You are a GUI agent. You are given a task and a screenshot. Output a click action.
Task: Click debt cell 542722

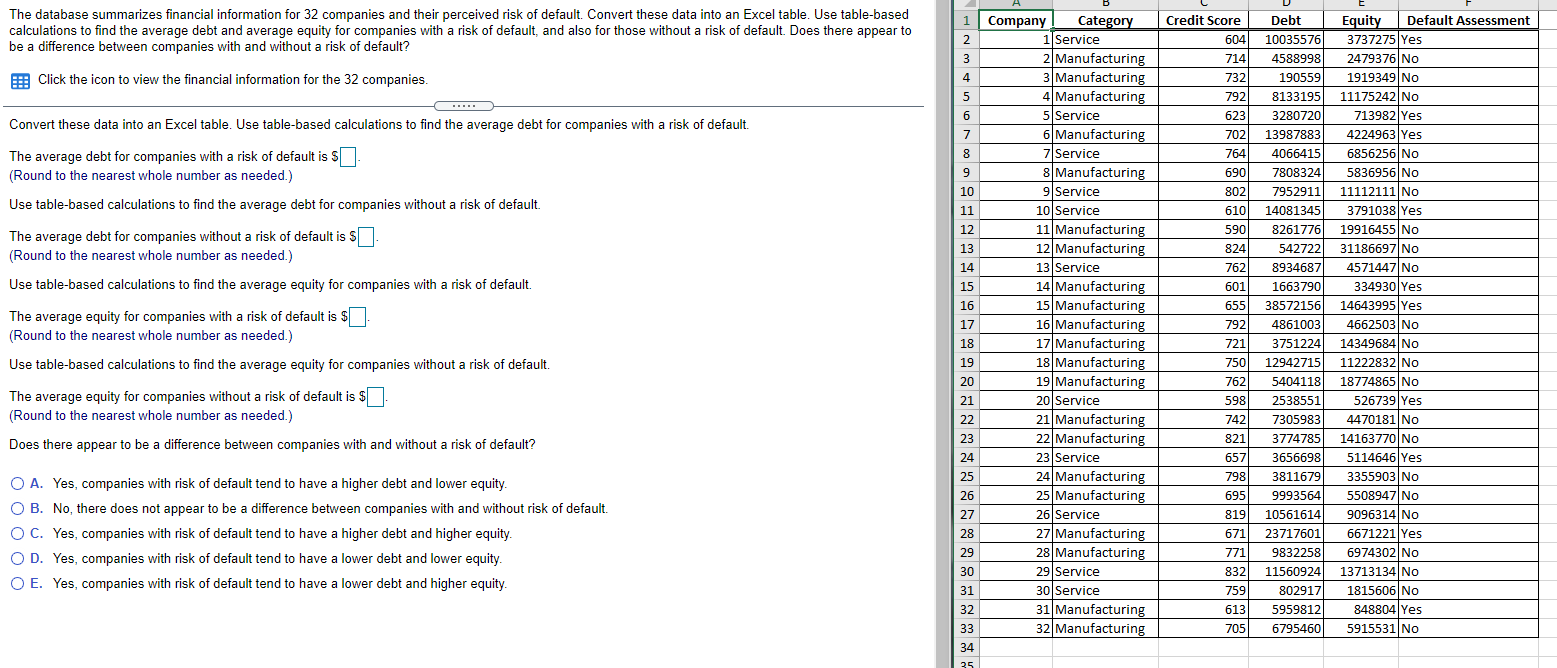click(1286, 248)
